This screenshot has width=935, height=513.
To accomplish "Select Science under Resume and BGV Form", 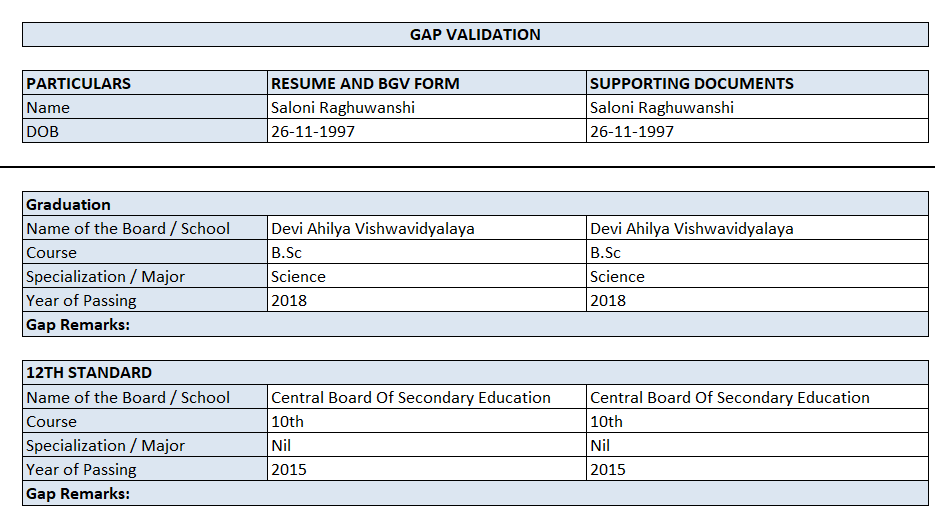I will (298, 277).
